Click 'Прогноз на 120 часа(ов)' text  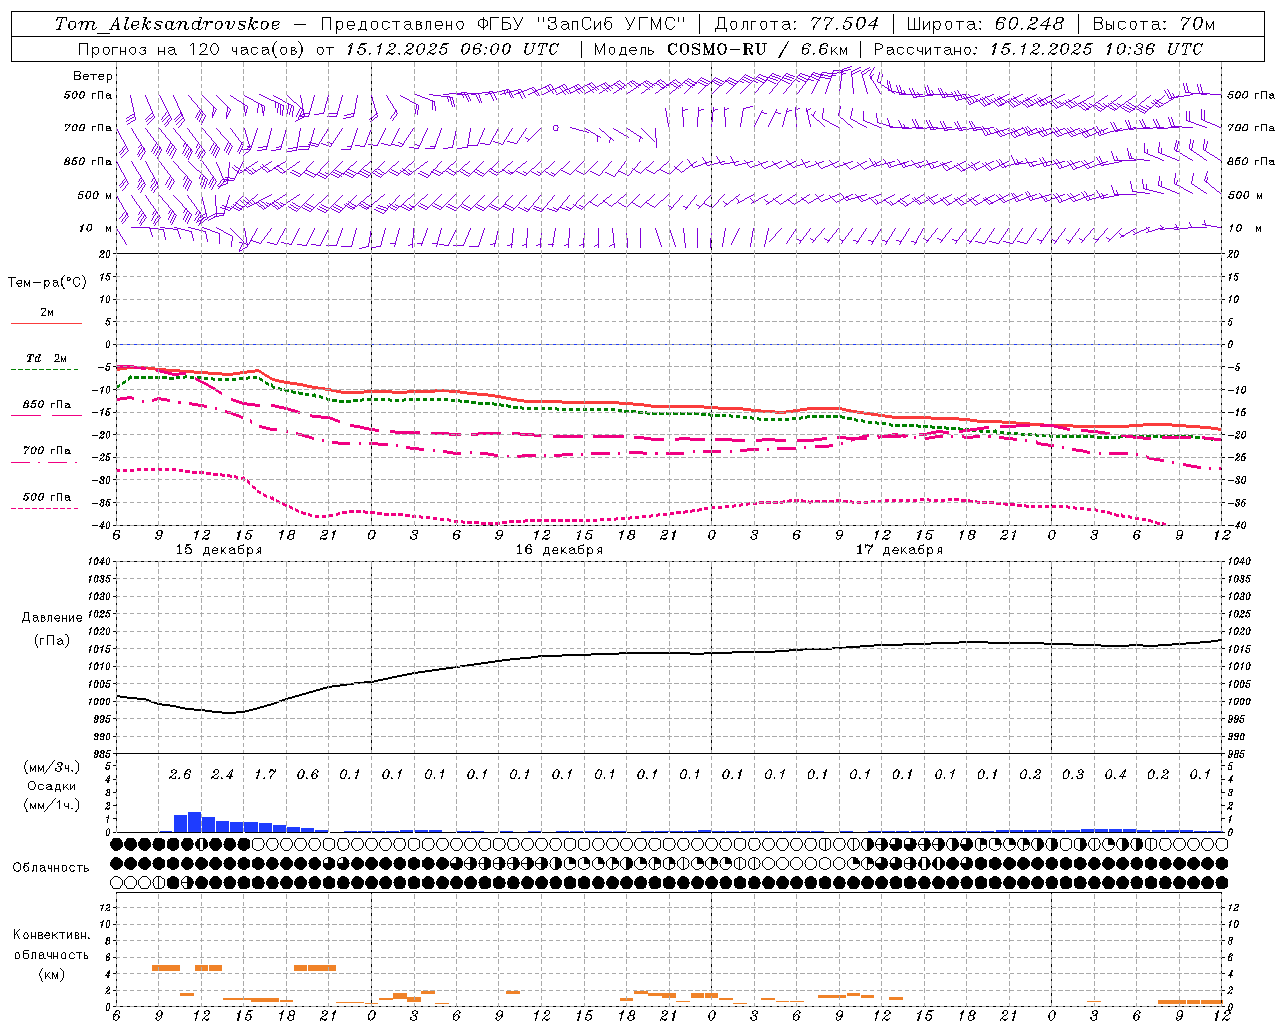(x=192, y=49)
